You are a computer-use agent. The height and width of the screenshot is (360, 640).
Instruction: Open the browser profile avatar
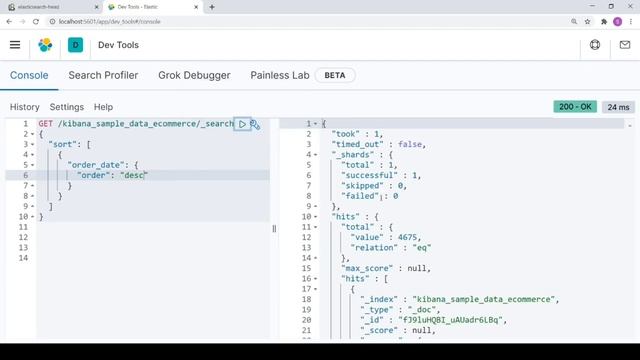point(618,22)
